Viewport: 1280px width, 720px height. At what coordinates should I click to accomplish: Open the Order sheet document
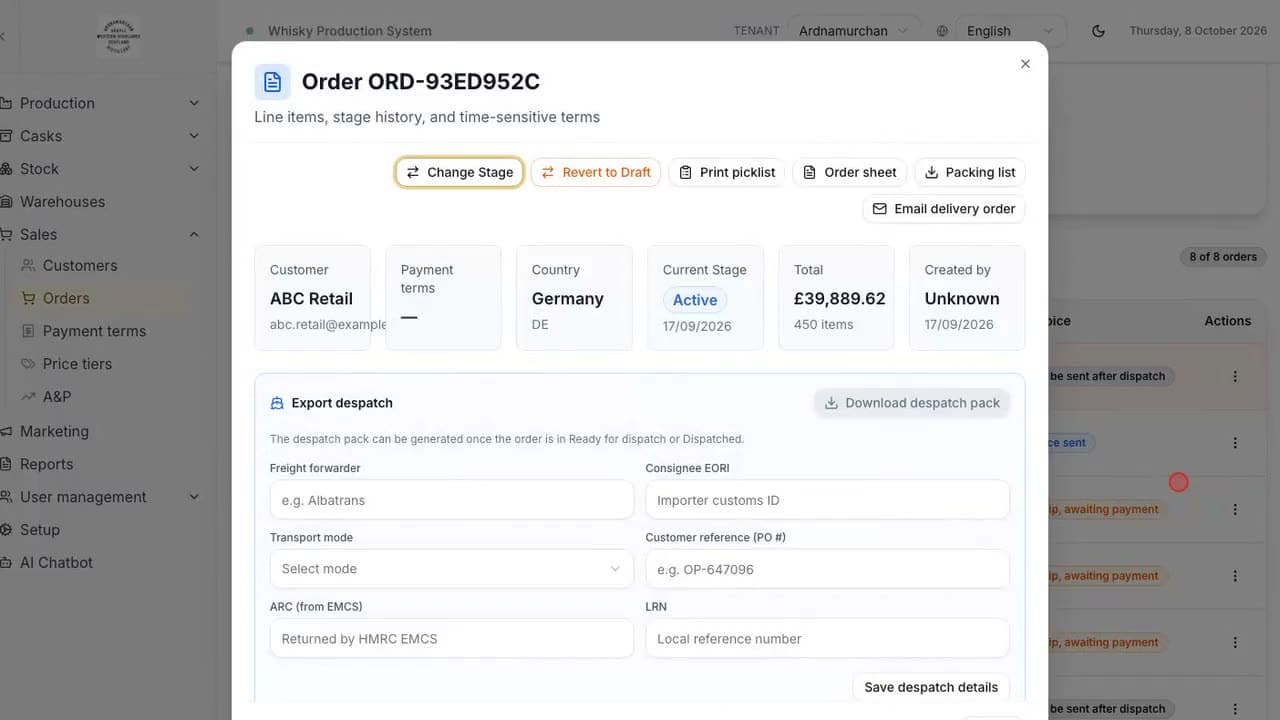click(x=849, y=172)
